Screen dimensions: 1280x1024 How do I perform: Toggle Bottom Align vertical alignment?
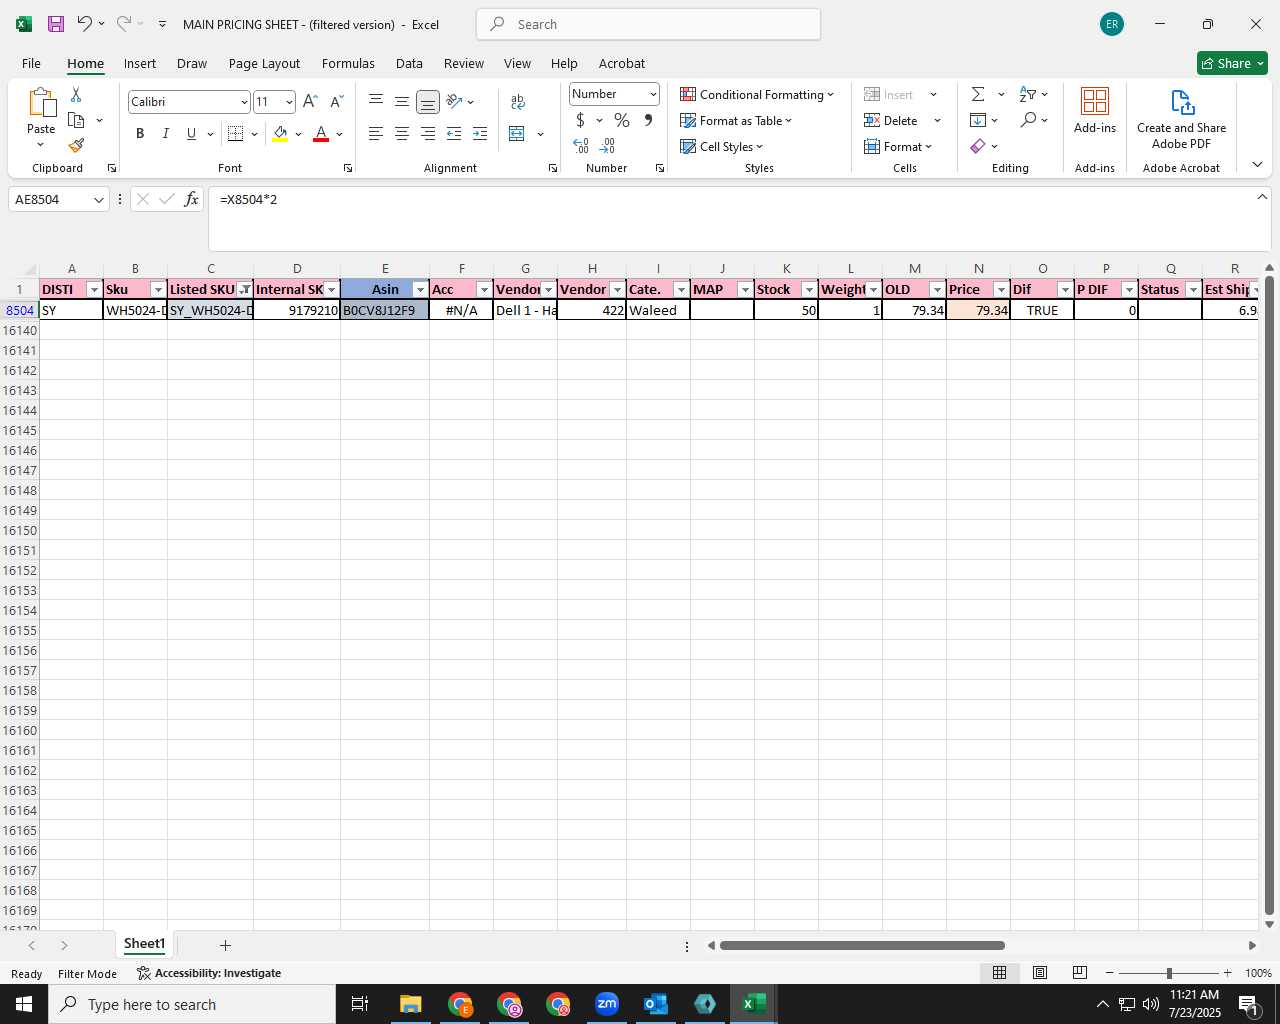(427, 102)
